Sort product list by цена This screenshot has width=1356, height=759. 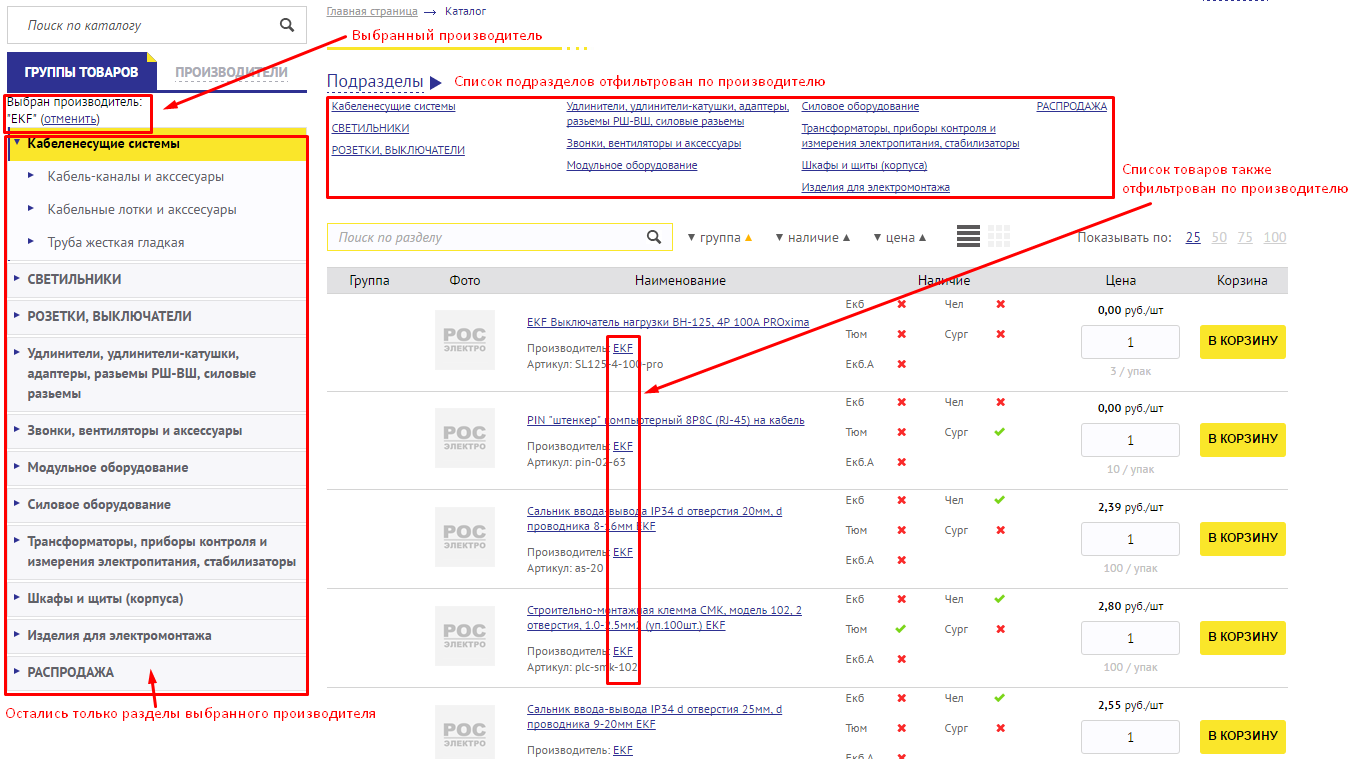coord(900,237)
